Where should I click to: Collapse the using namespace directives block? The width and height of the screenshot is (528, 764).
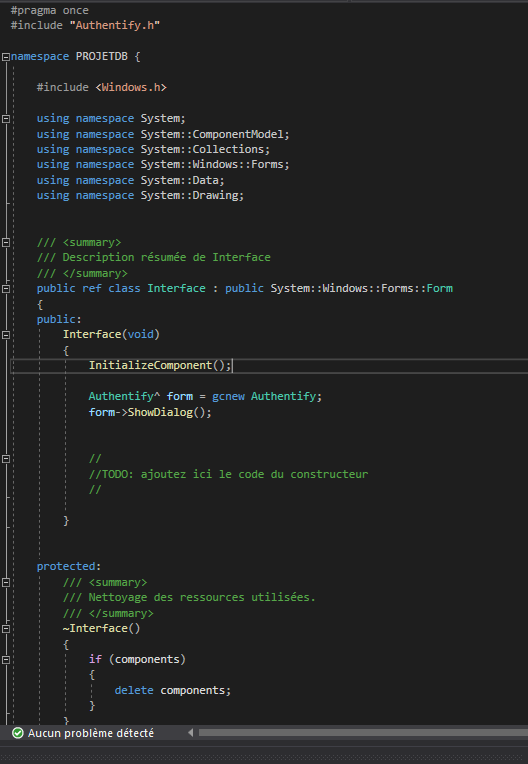6,119
